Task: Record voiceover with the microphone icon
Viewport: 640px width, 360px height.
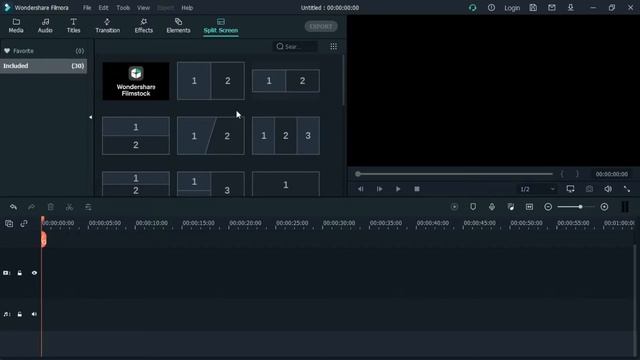Action: click(492, 207)
